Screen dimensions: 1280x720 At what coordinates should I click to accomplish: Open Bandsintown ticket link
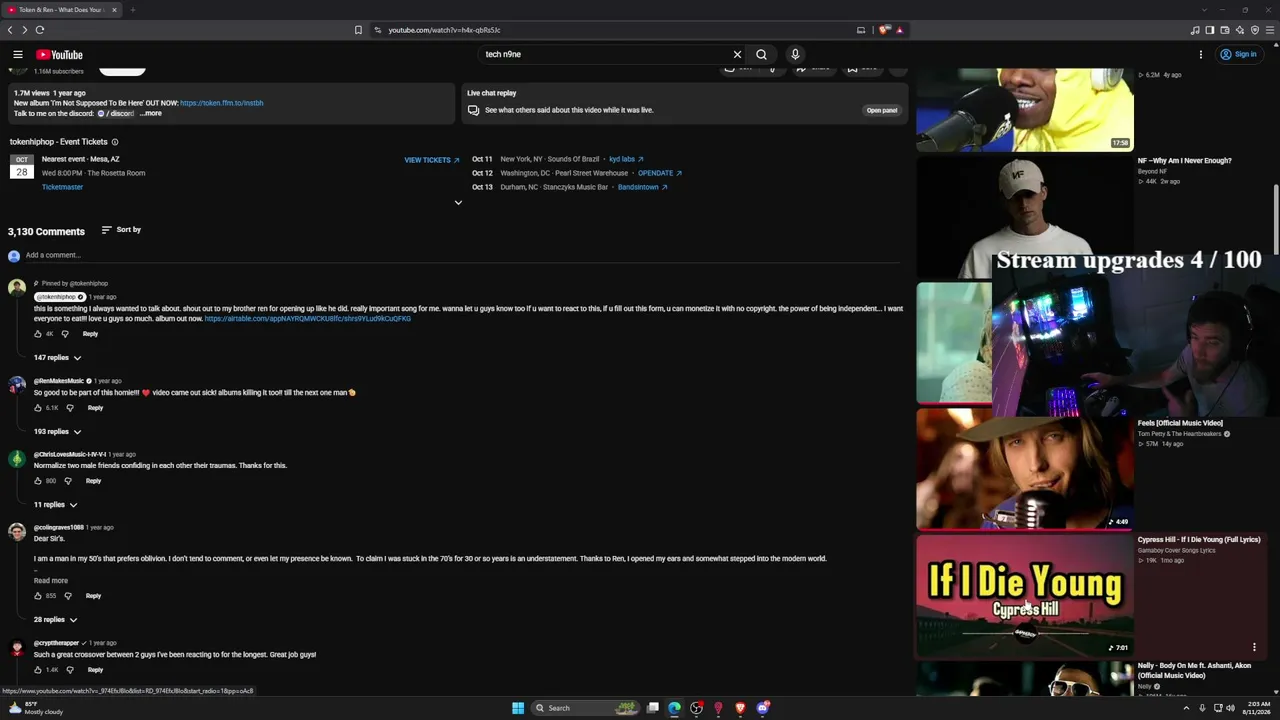[643, 187]
